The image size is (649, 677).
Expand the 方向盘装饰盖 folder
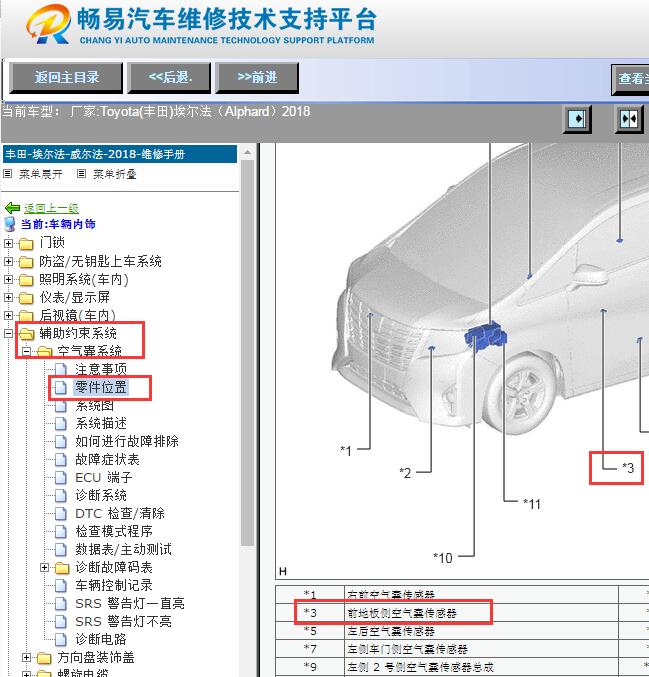pos(26,658)
